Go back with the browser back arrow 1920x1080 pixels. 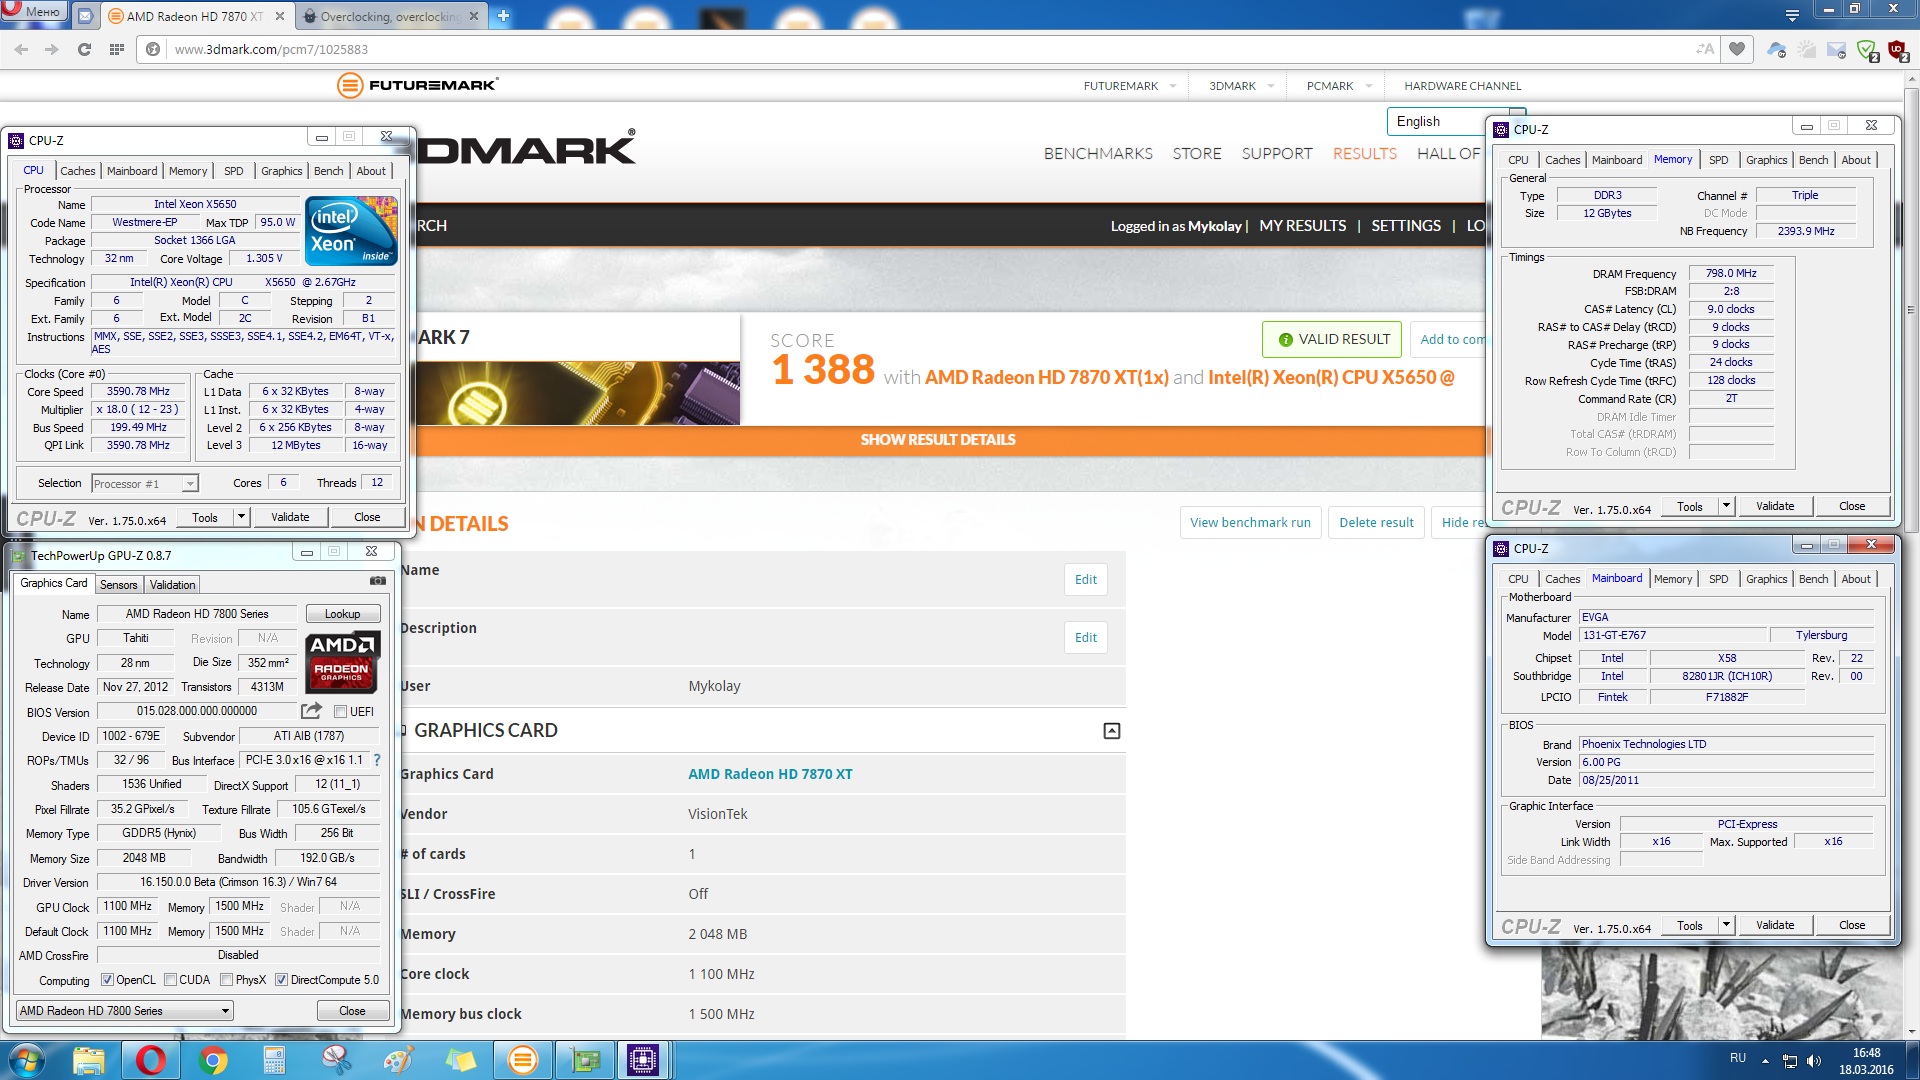(22, 49)
